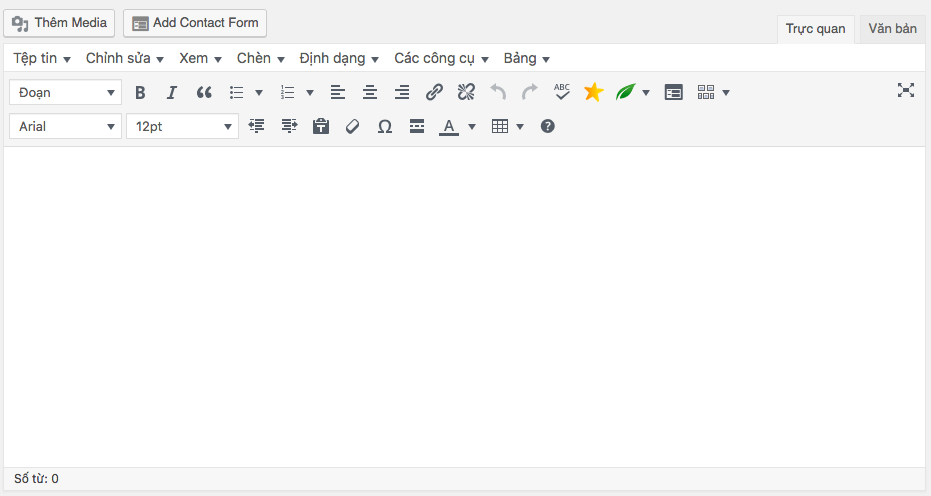
Task: Click the yellow star icon
Action: coord(594,93)
